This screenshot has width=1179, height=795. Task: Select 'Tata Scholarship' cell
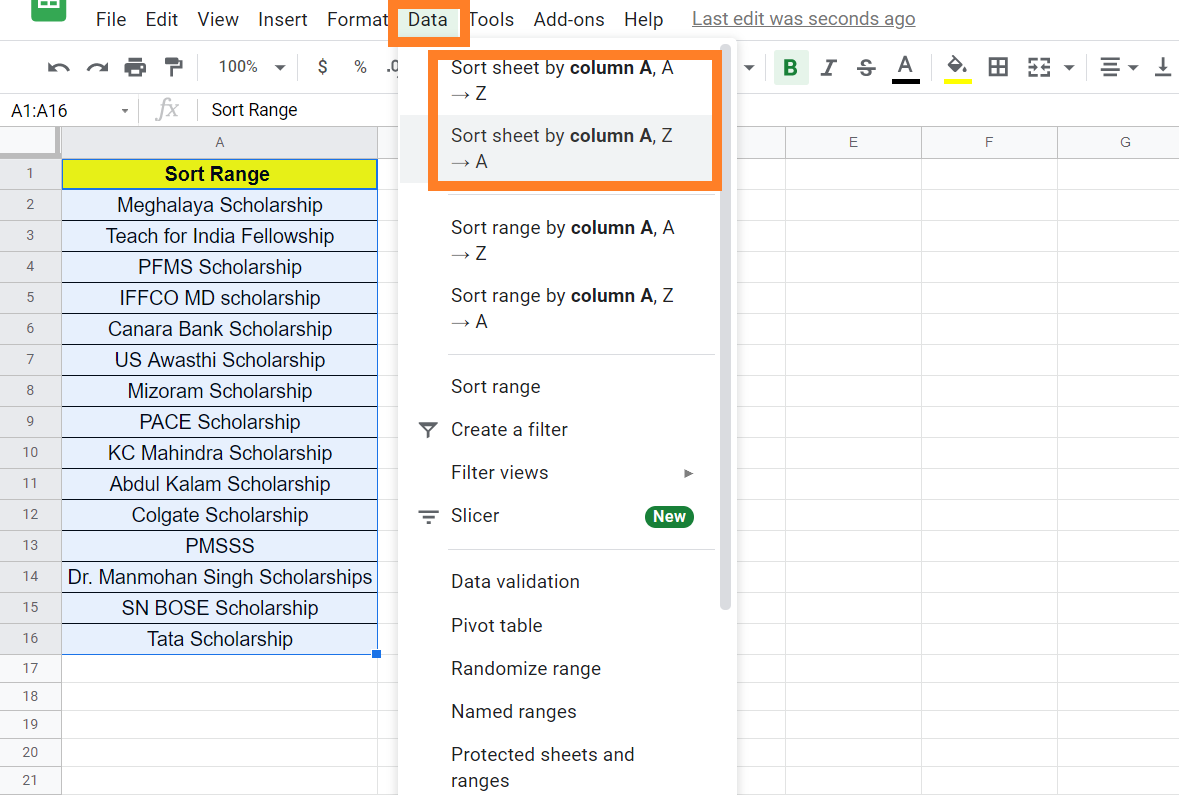220,639
